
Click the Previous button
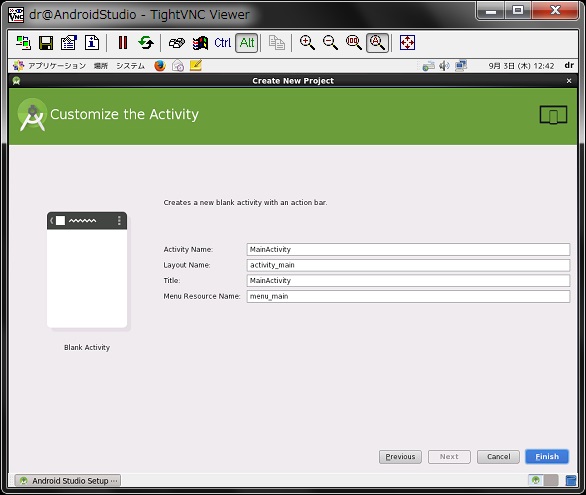click(x=400, y=457)
